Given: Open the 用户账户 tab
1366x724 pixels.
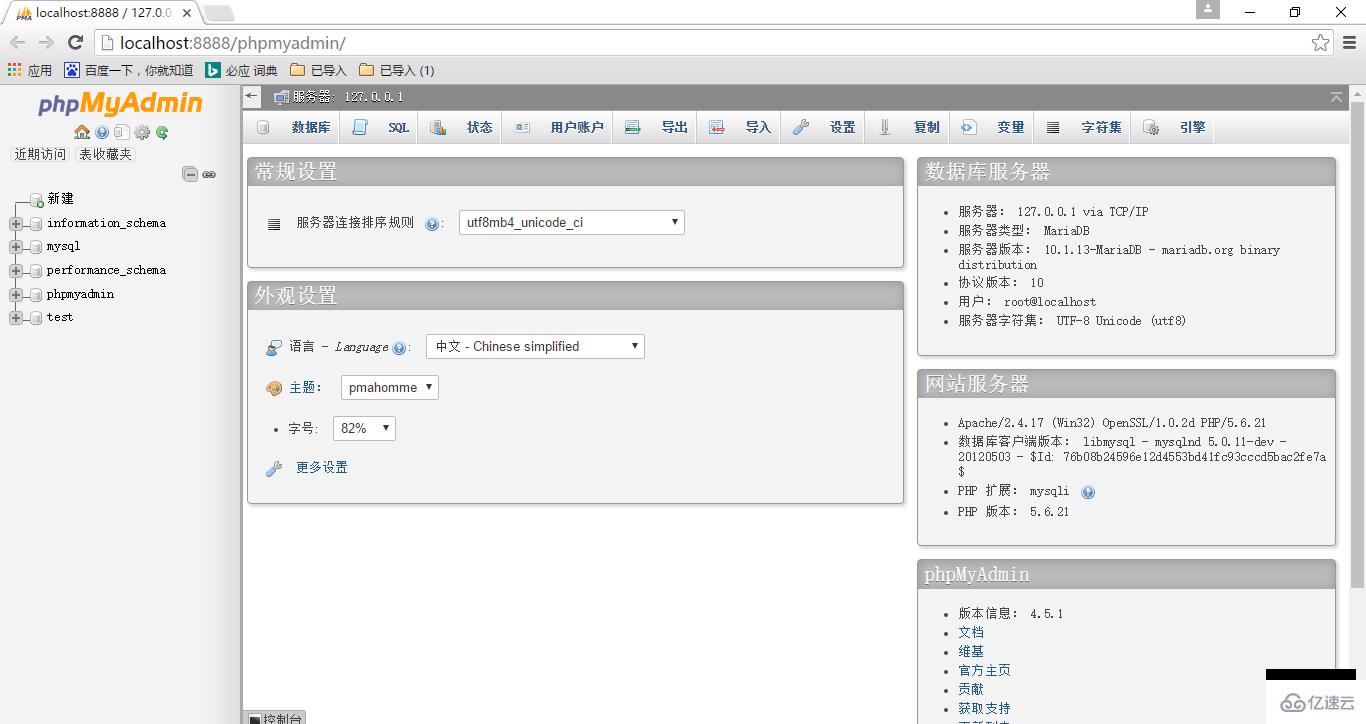Looking at the screenshot, I should [559, 127].
